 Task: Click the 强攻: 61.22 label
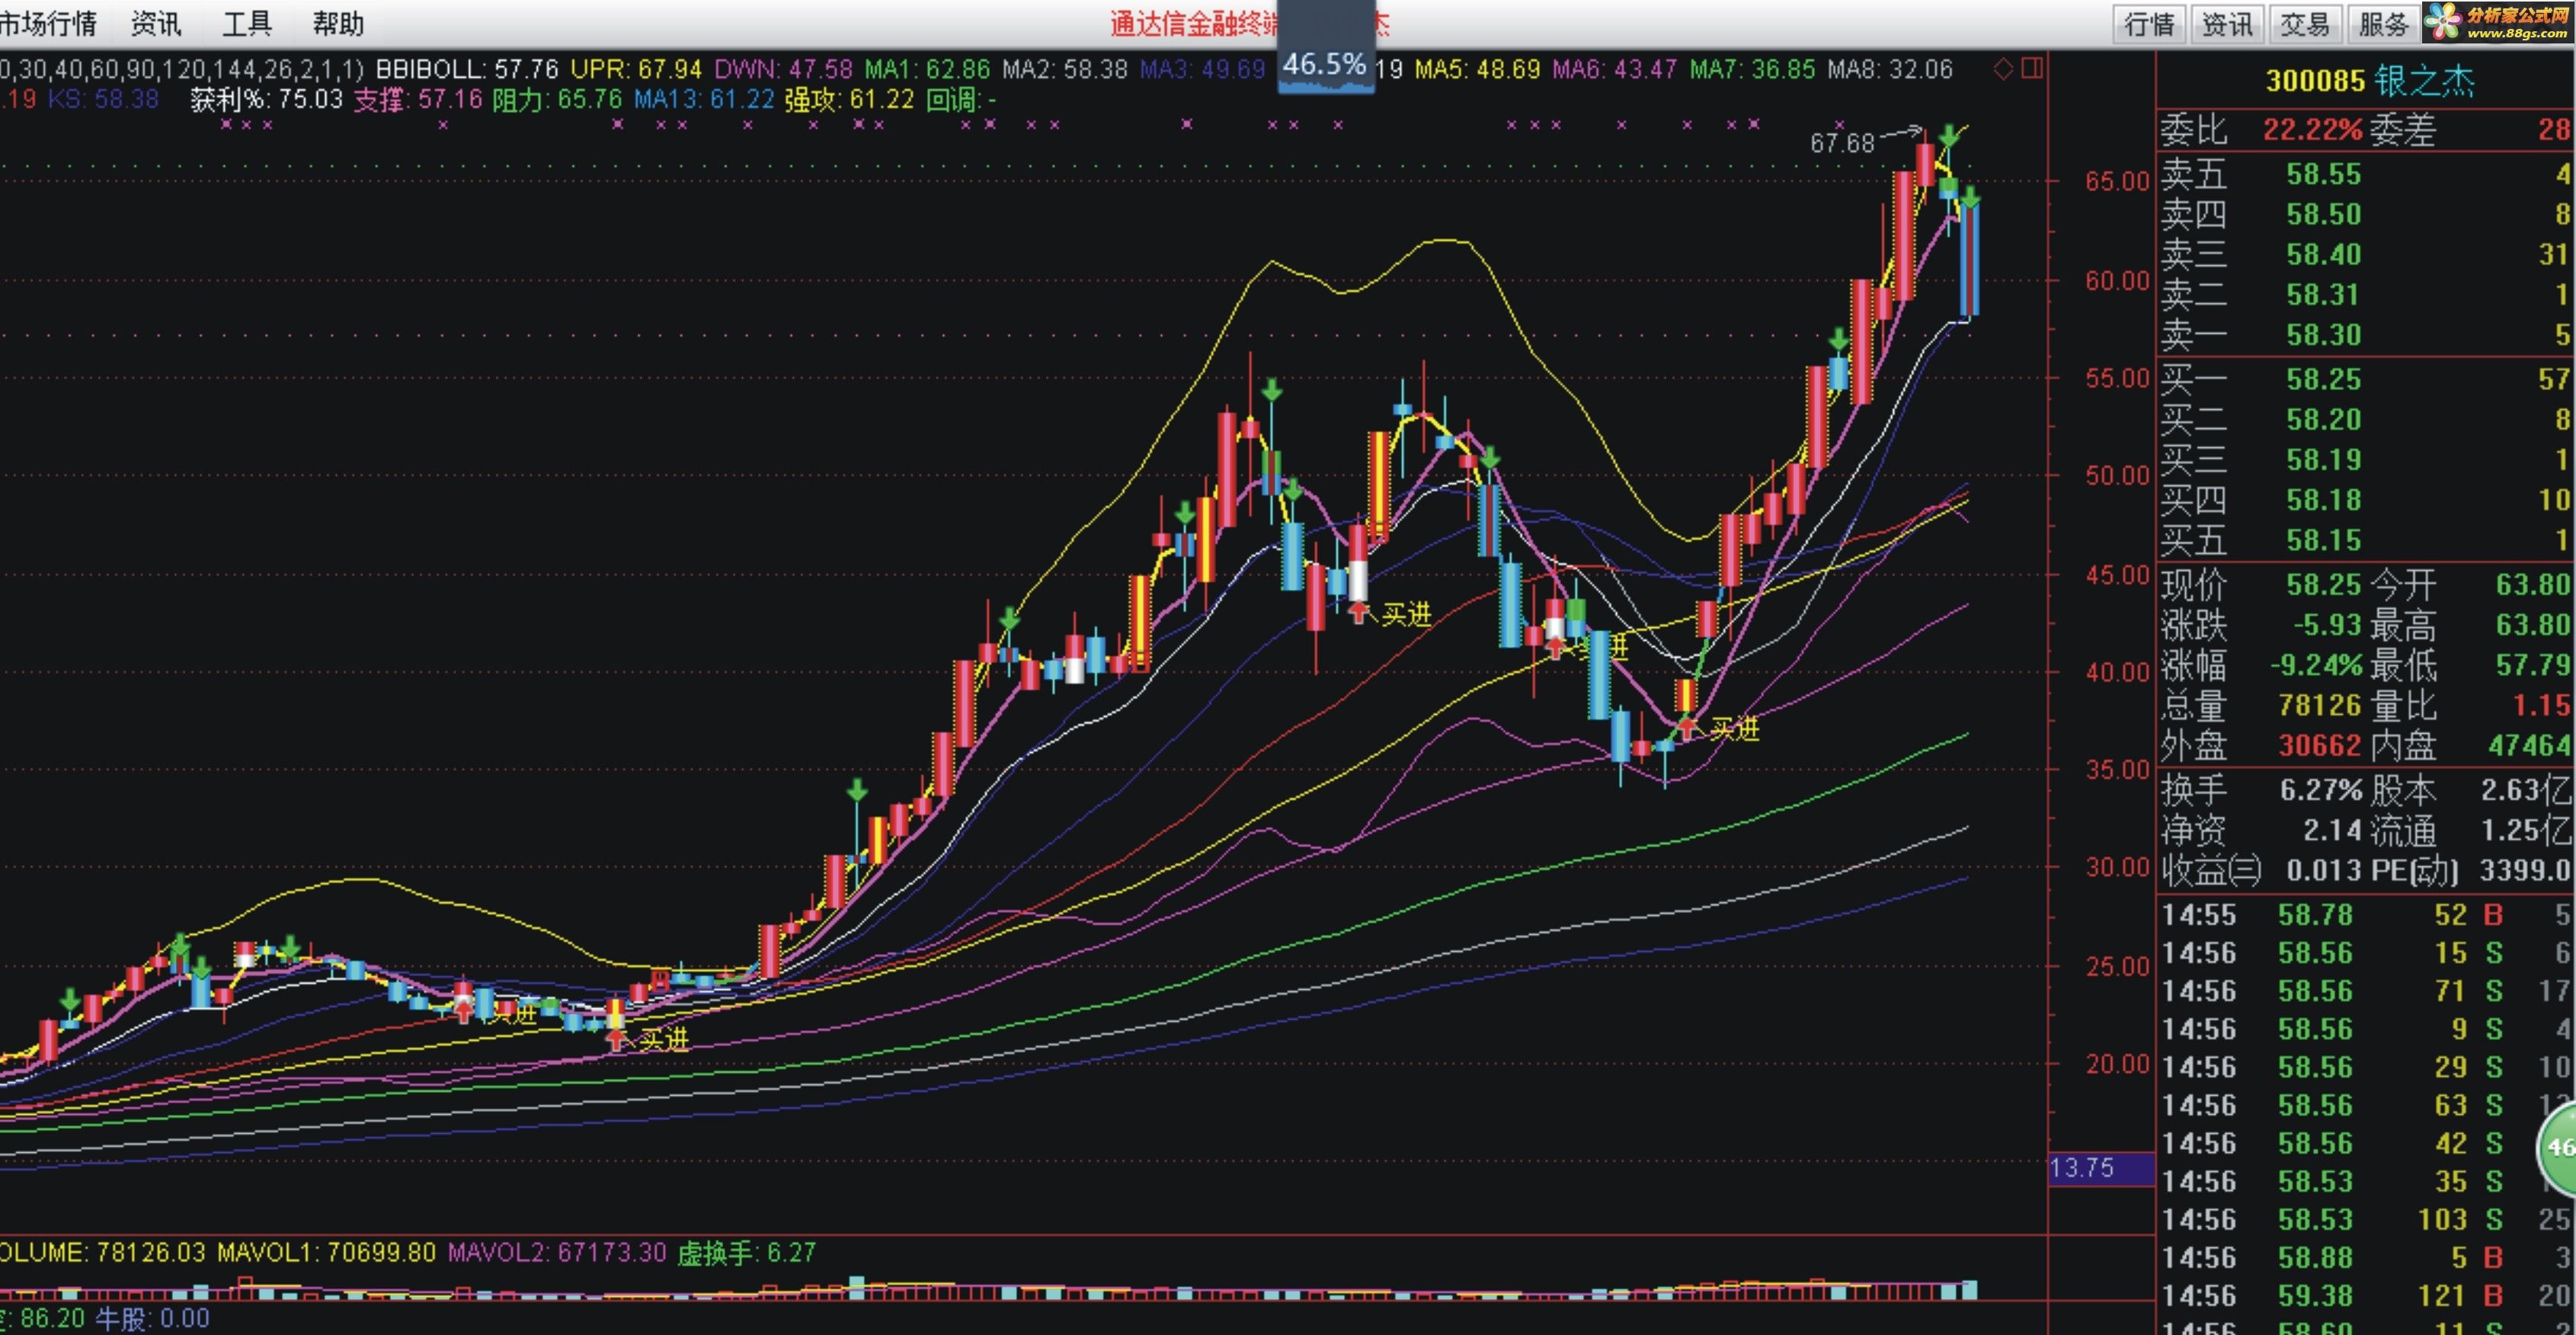click(x=849, y=100)
